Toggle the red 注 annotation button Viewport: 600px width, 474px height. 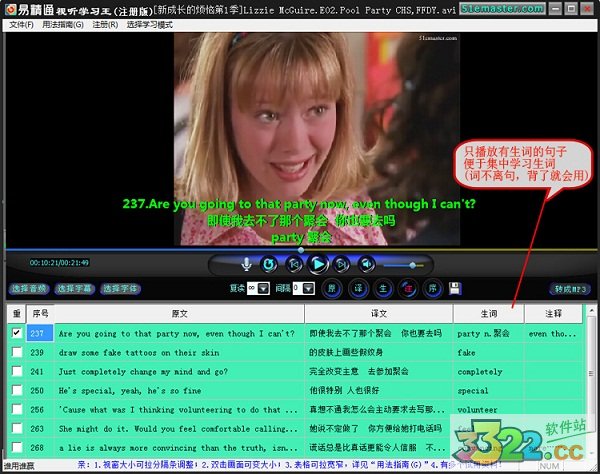(408, 288)
